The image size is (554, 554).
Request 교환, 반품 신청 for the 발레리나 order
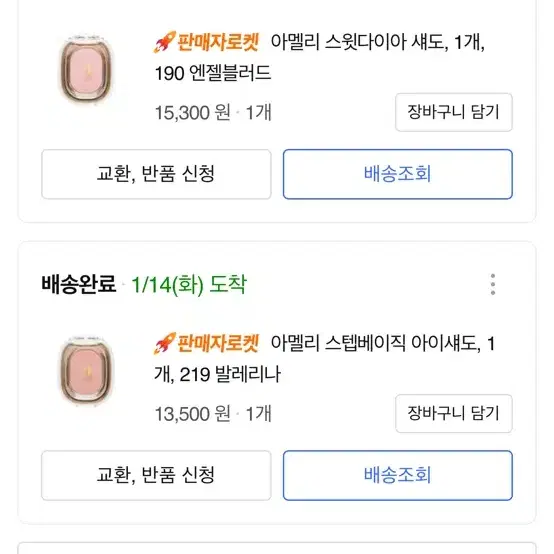(156, 475)
